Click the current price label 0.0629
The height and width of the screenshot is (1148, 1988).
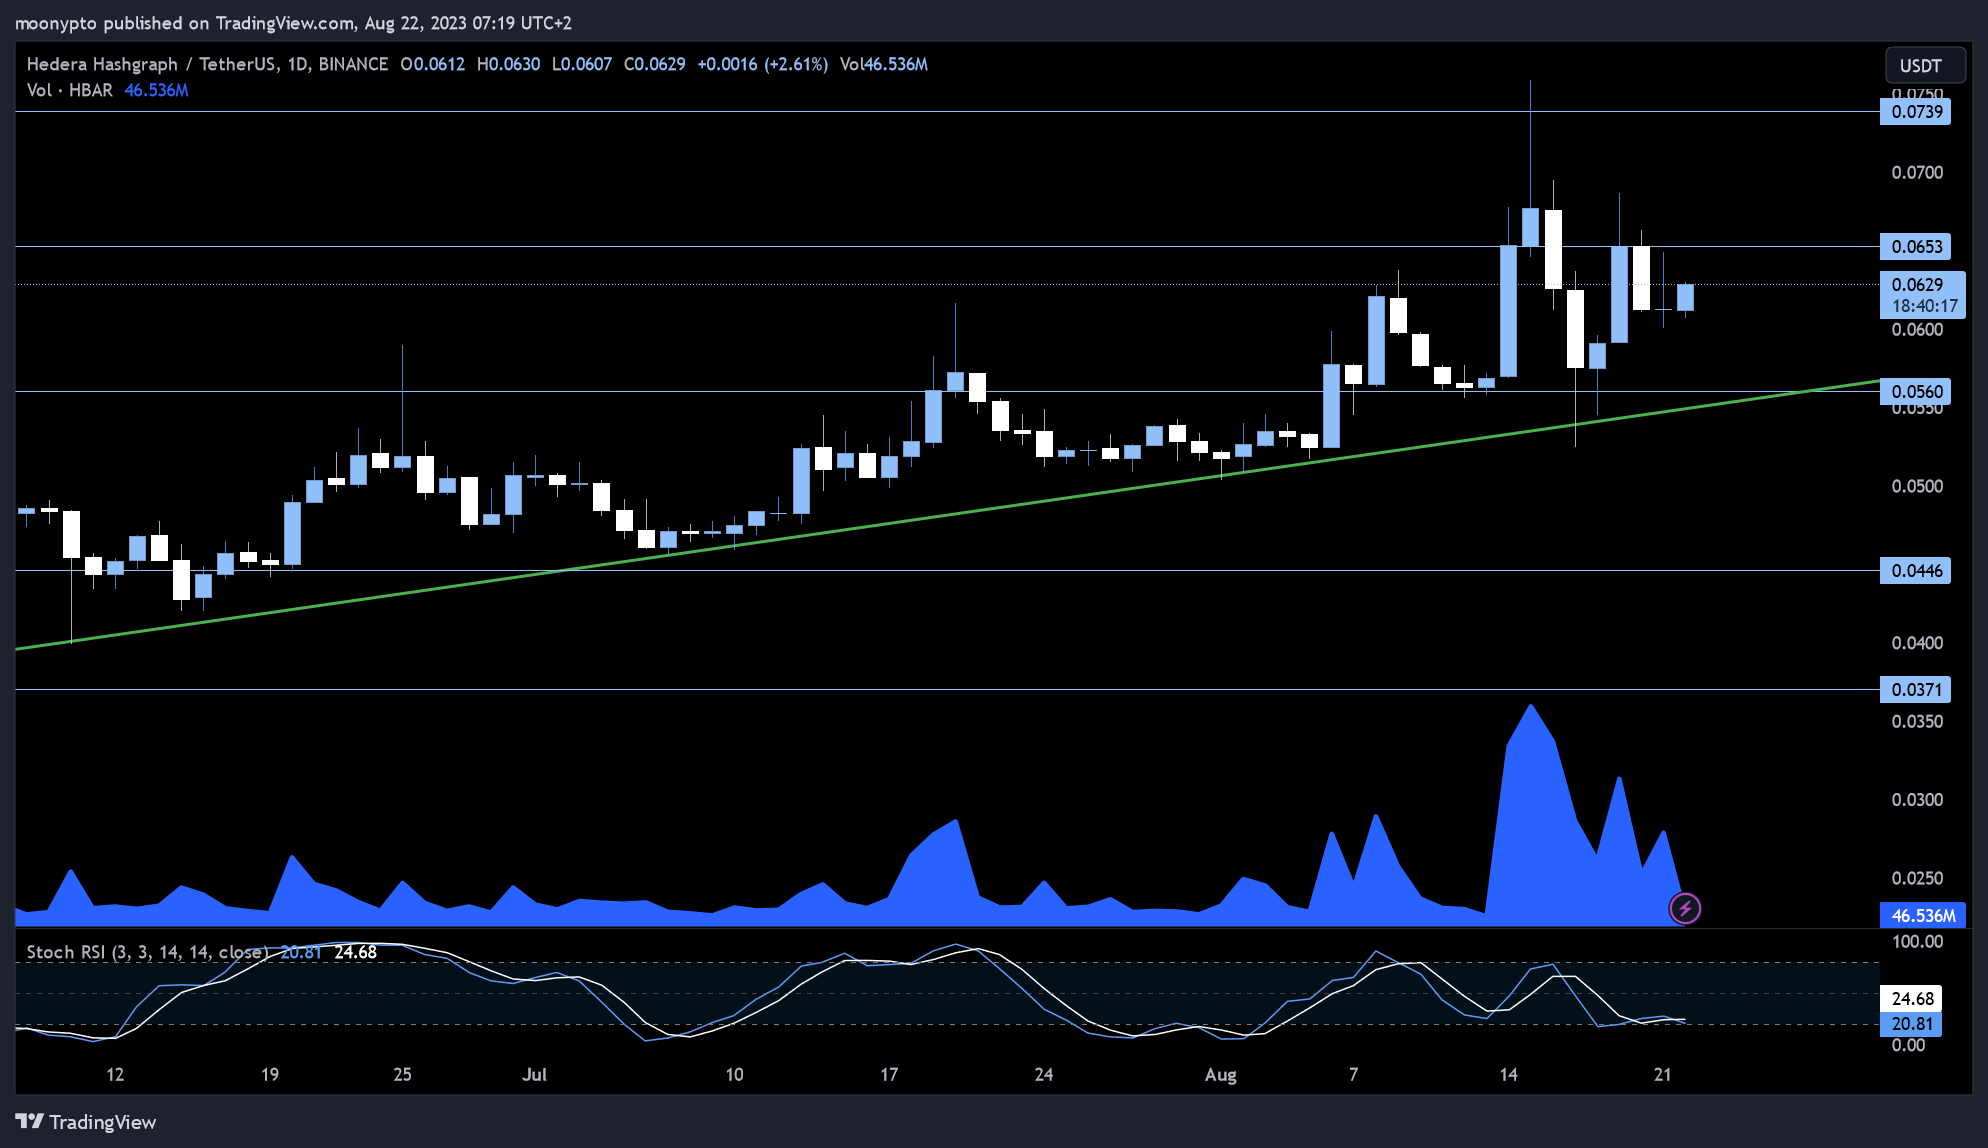[1917, 285]
